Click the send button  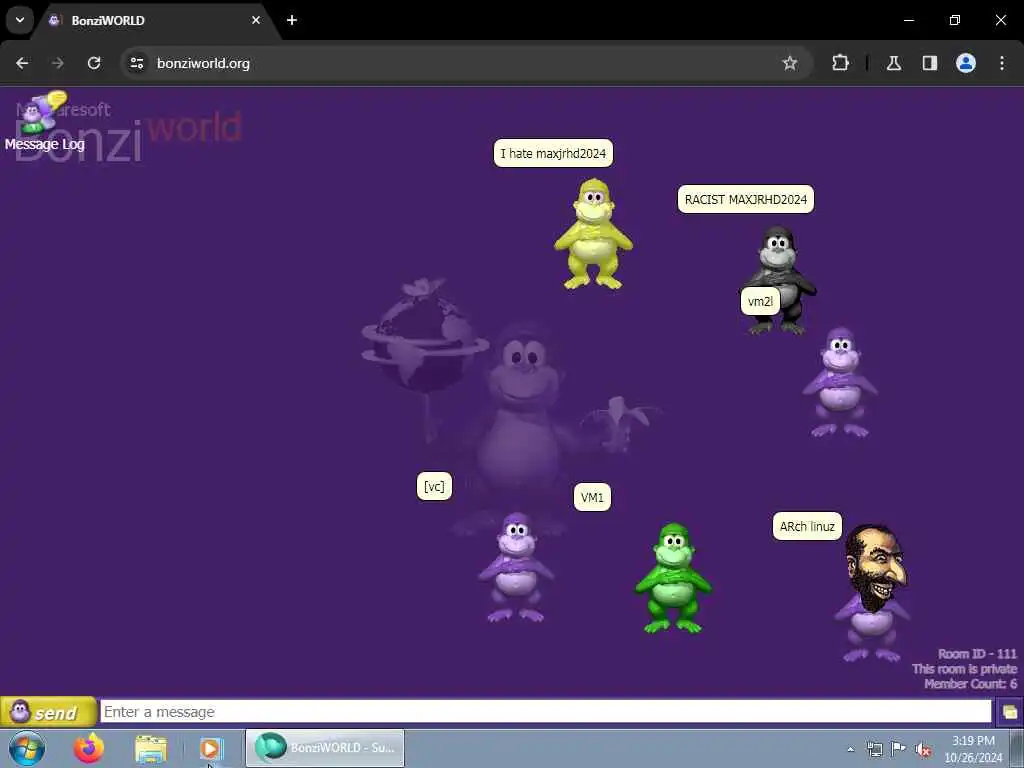coord(48,712)
